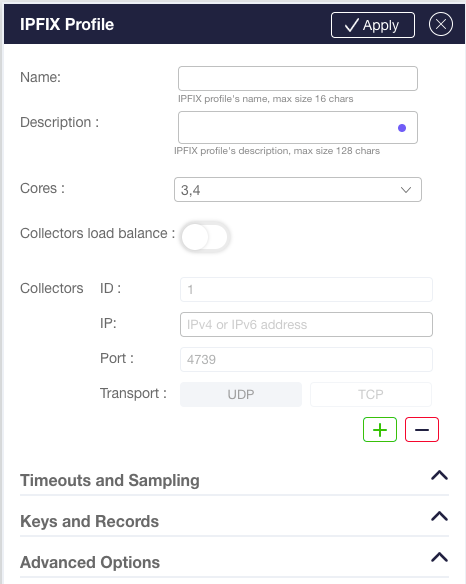The image size is (466, 584).
Task: Click the collector ID field
Action: click(306, 289)
